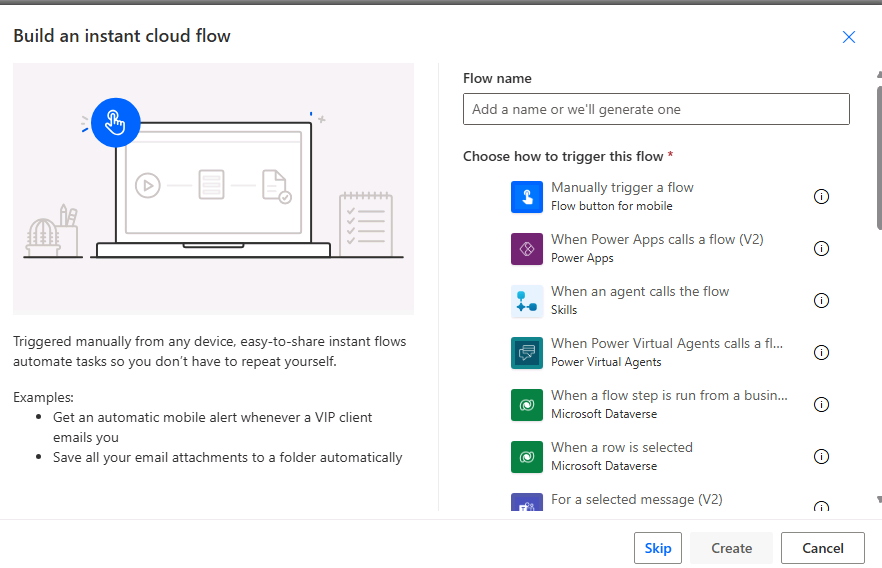This screenshot has height=568, width=882.
Task: Show info for flow step run from business process
Action: click(x=821, y=405)
